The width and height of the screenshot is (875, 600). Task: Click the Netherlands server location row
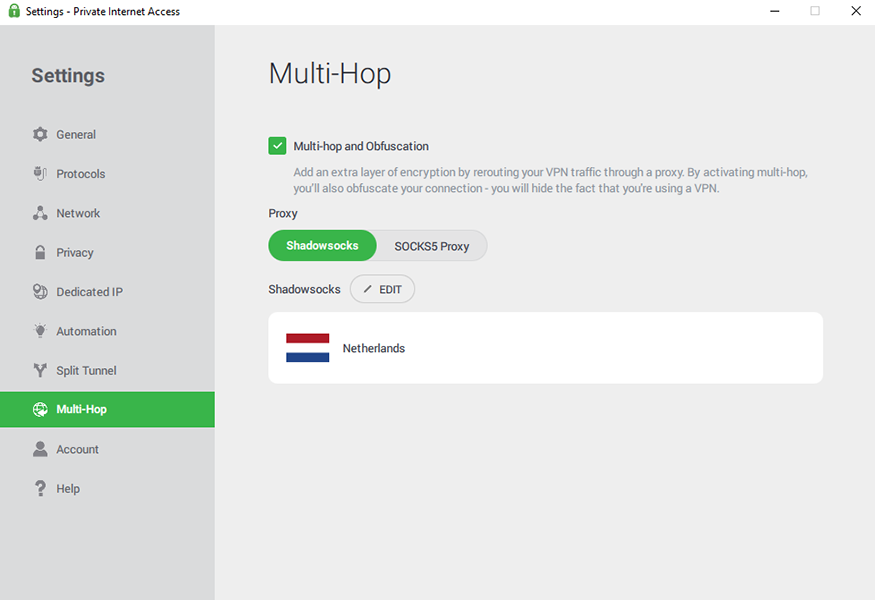coord(545,348)
